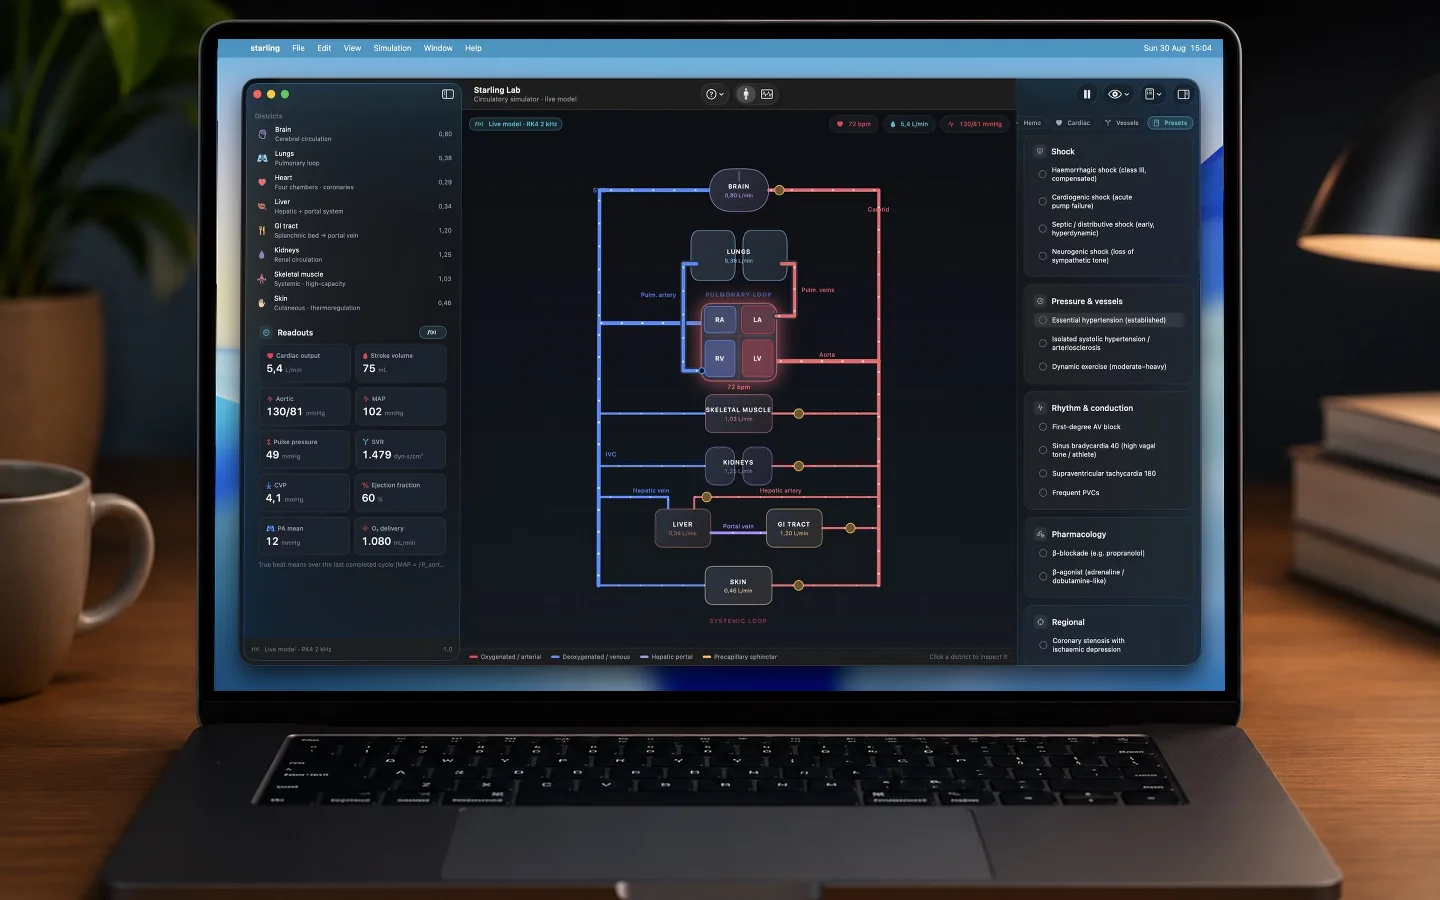
Task: Click the Rhythm & conduction section icon
Action: [1040, 408]
